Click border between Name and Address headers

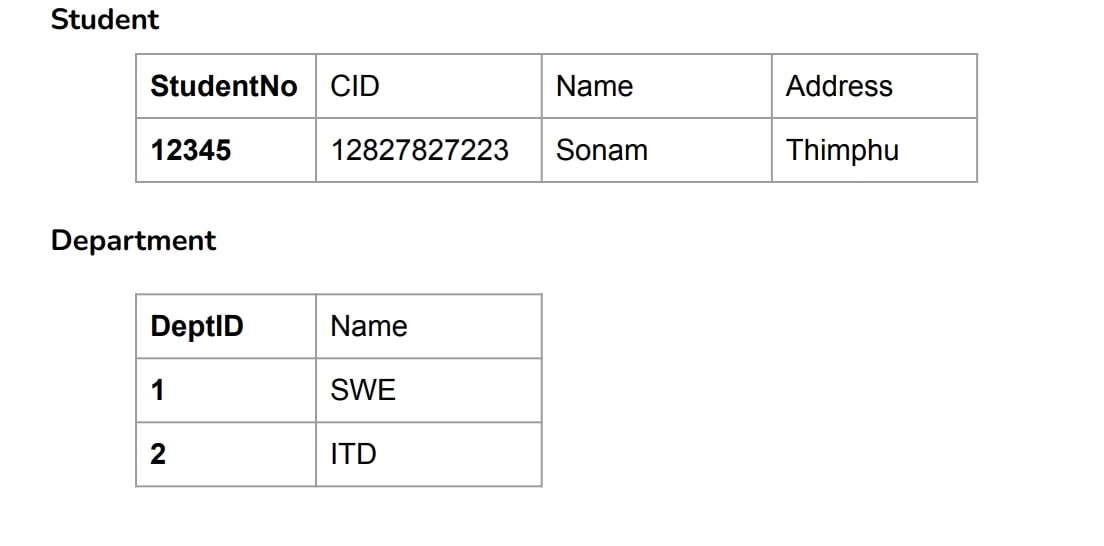[x=772, y=86]
